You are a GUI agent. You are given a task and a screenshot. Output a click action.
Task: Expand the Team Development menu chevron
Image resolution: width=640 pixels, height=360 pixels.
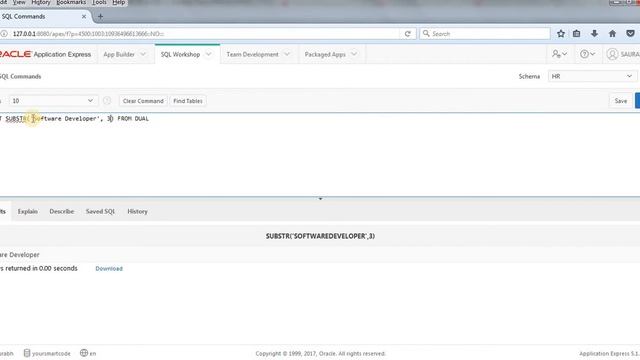287,54
